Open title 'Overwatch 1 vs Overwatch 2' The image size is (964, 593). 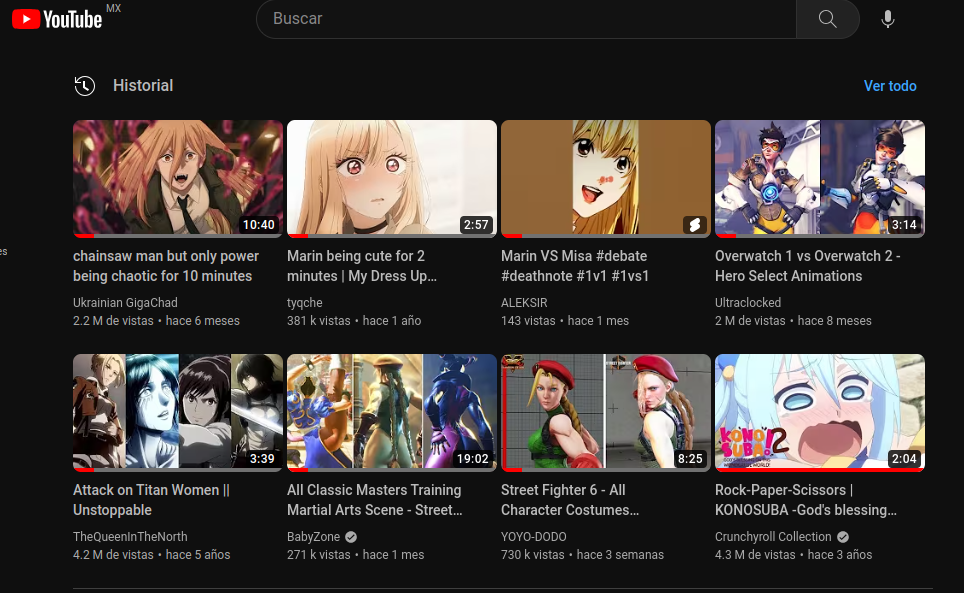(x=807, y=266)
